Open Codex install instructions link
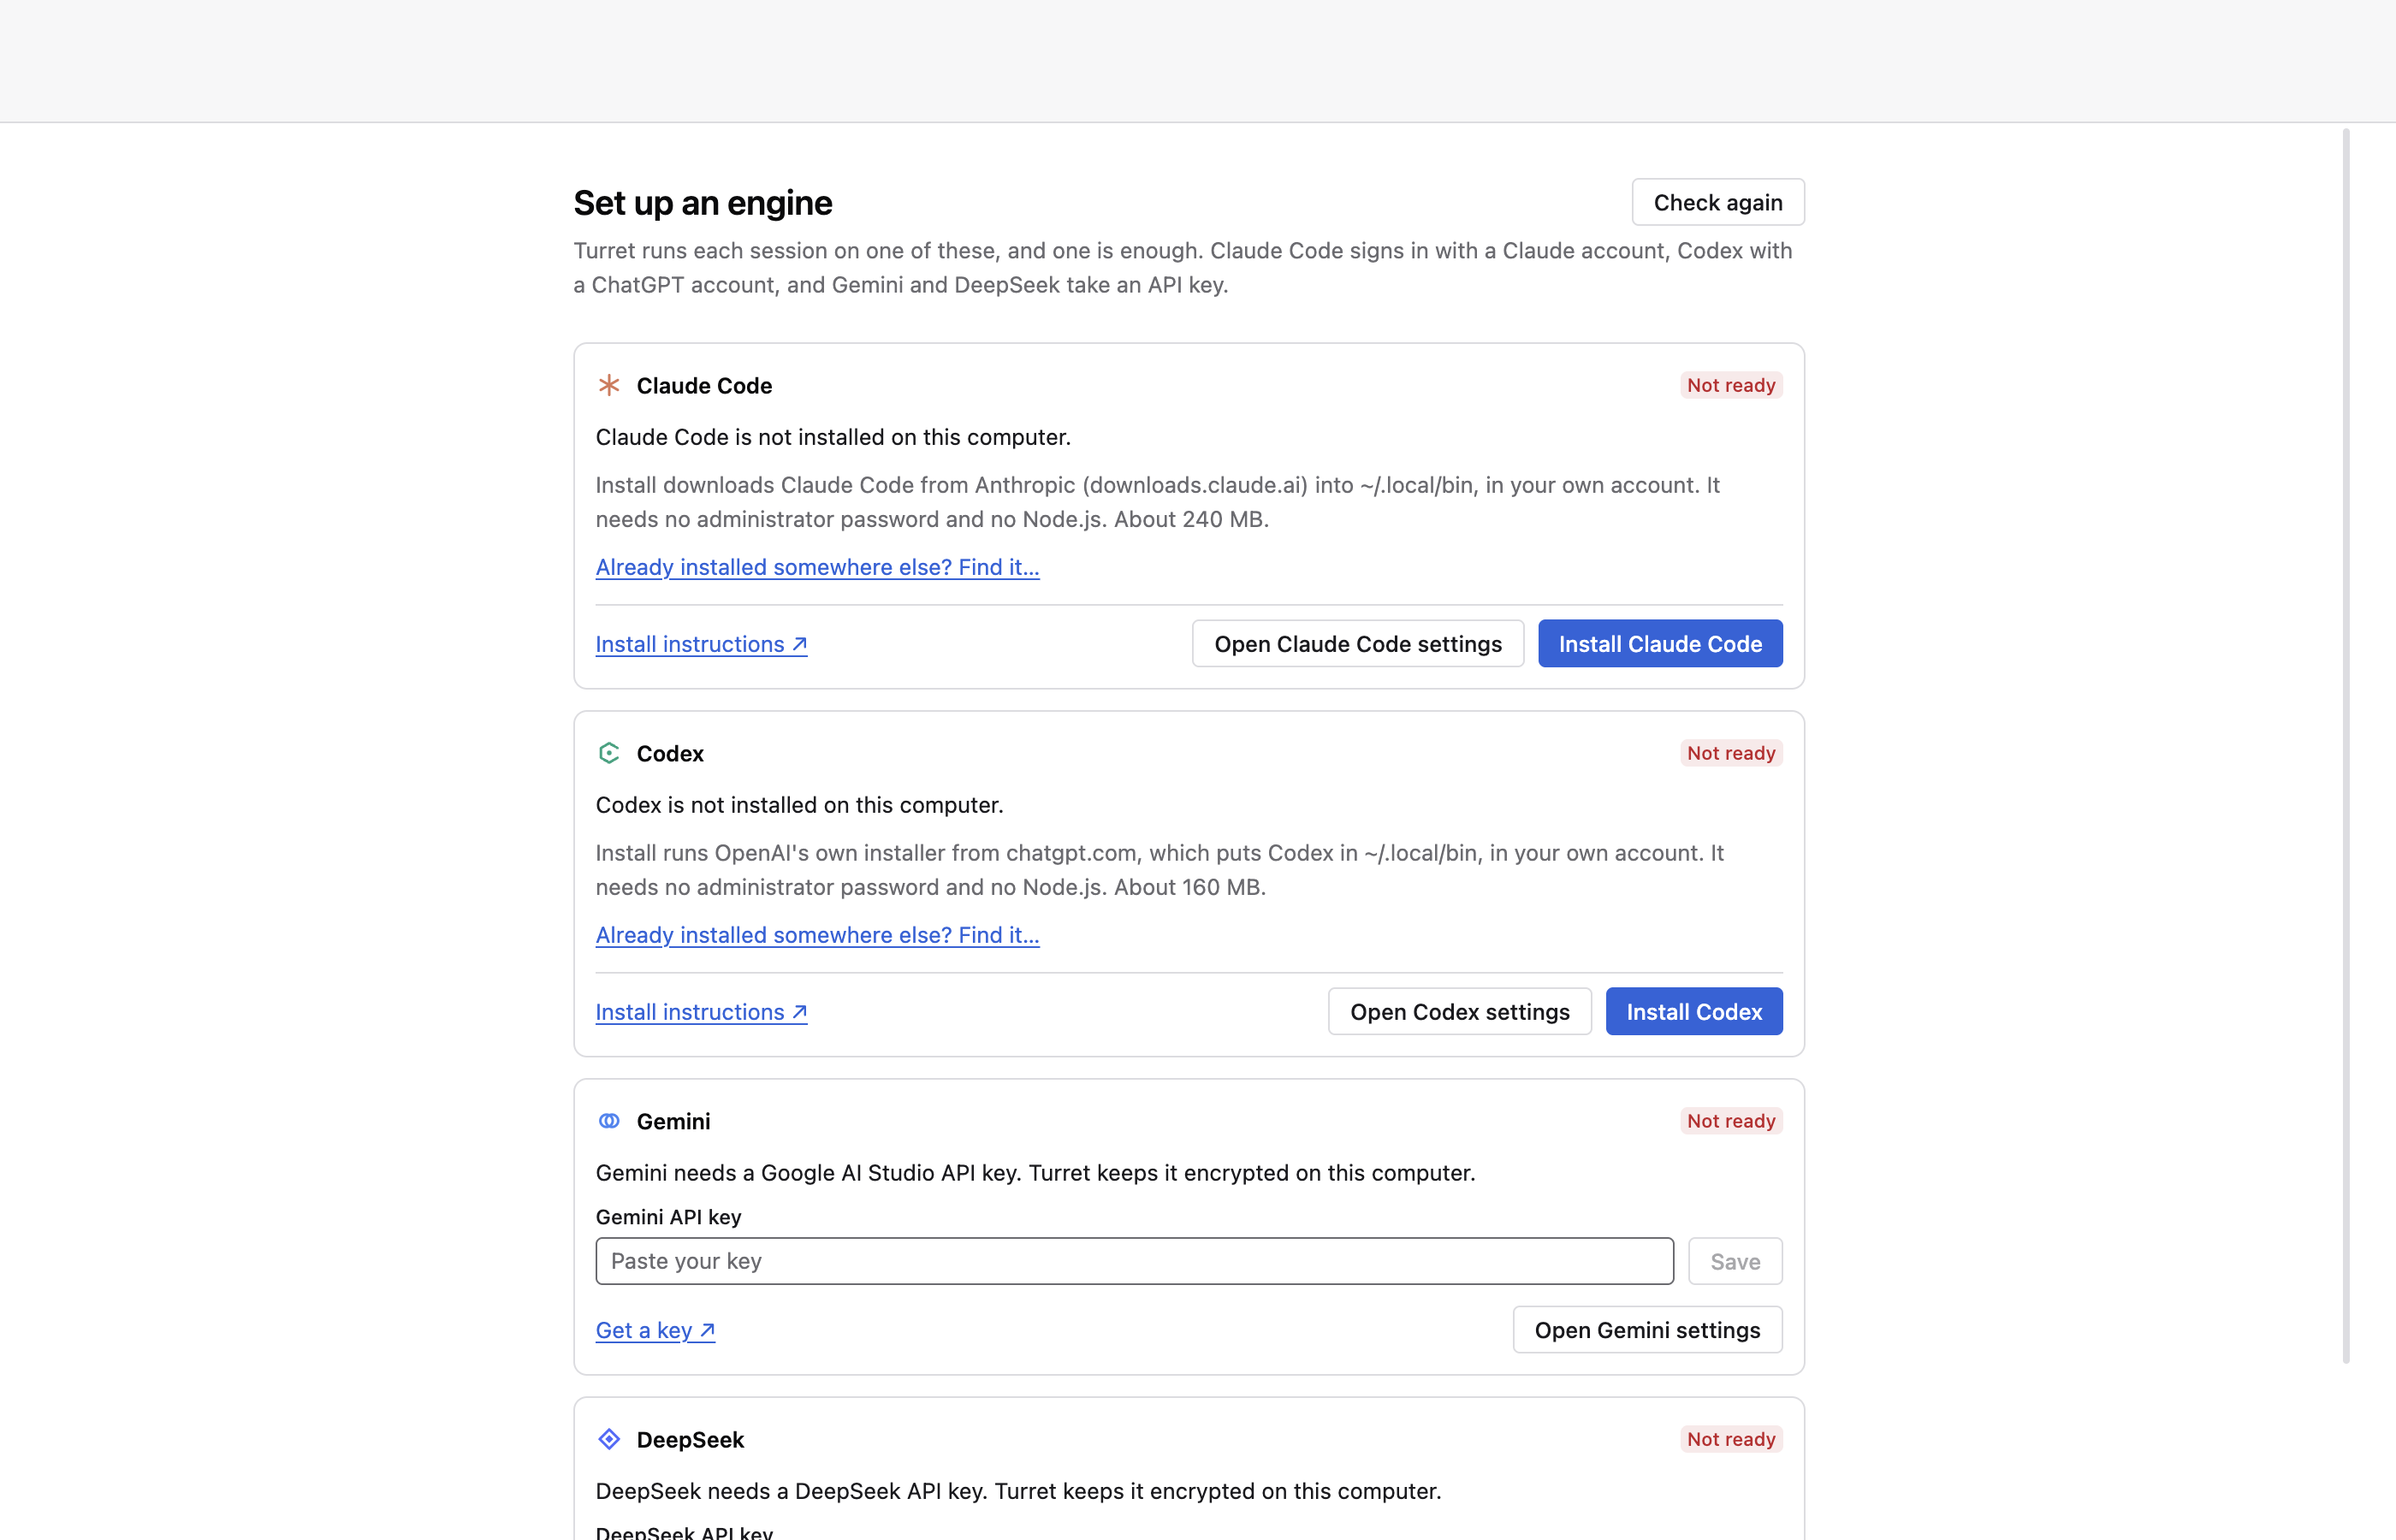 [x=701, y=1012]
